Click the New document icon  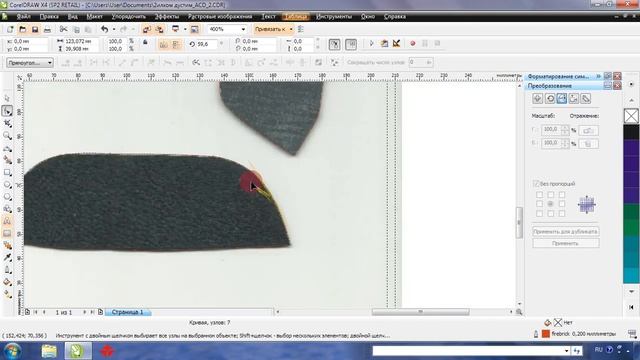10,29
